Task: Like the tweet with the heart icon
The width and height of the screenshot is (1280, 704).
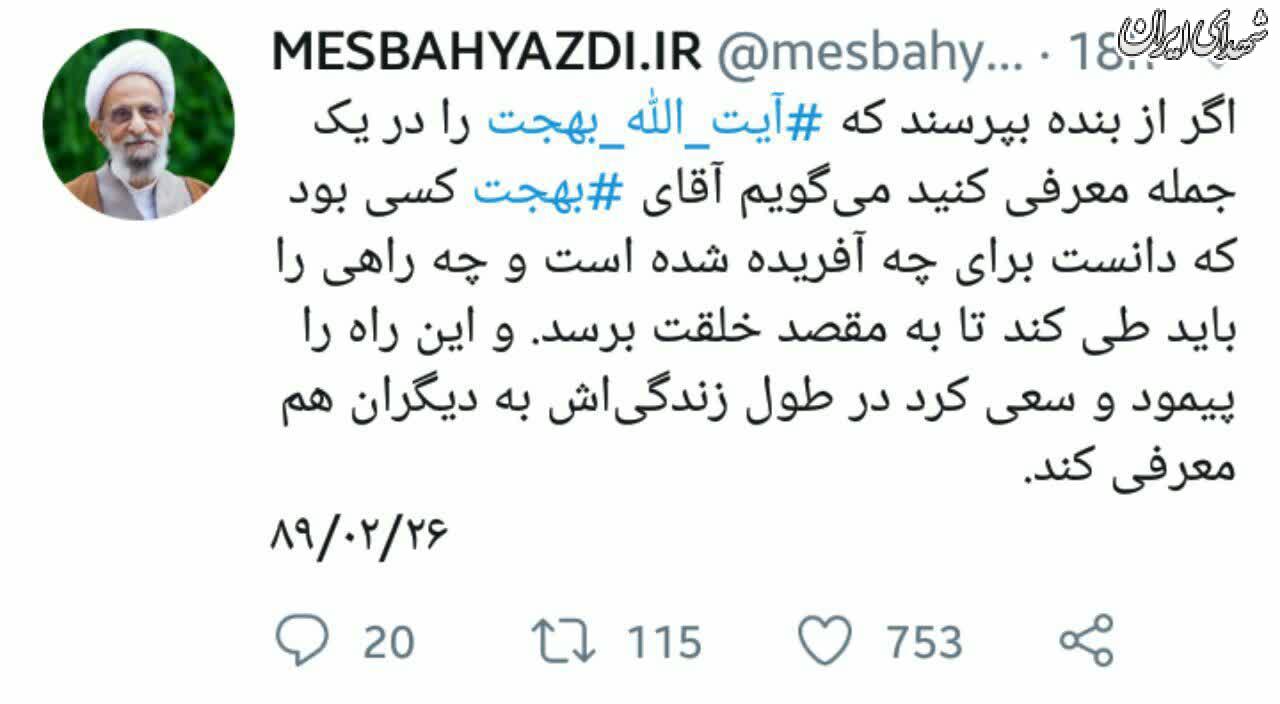Action: coord(826,641)
